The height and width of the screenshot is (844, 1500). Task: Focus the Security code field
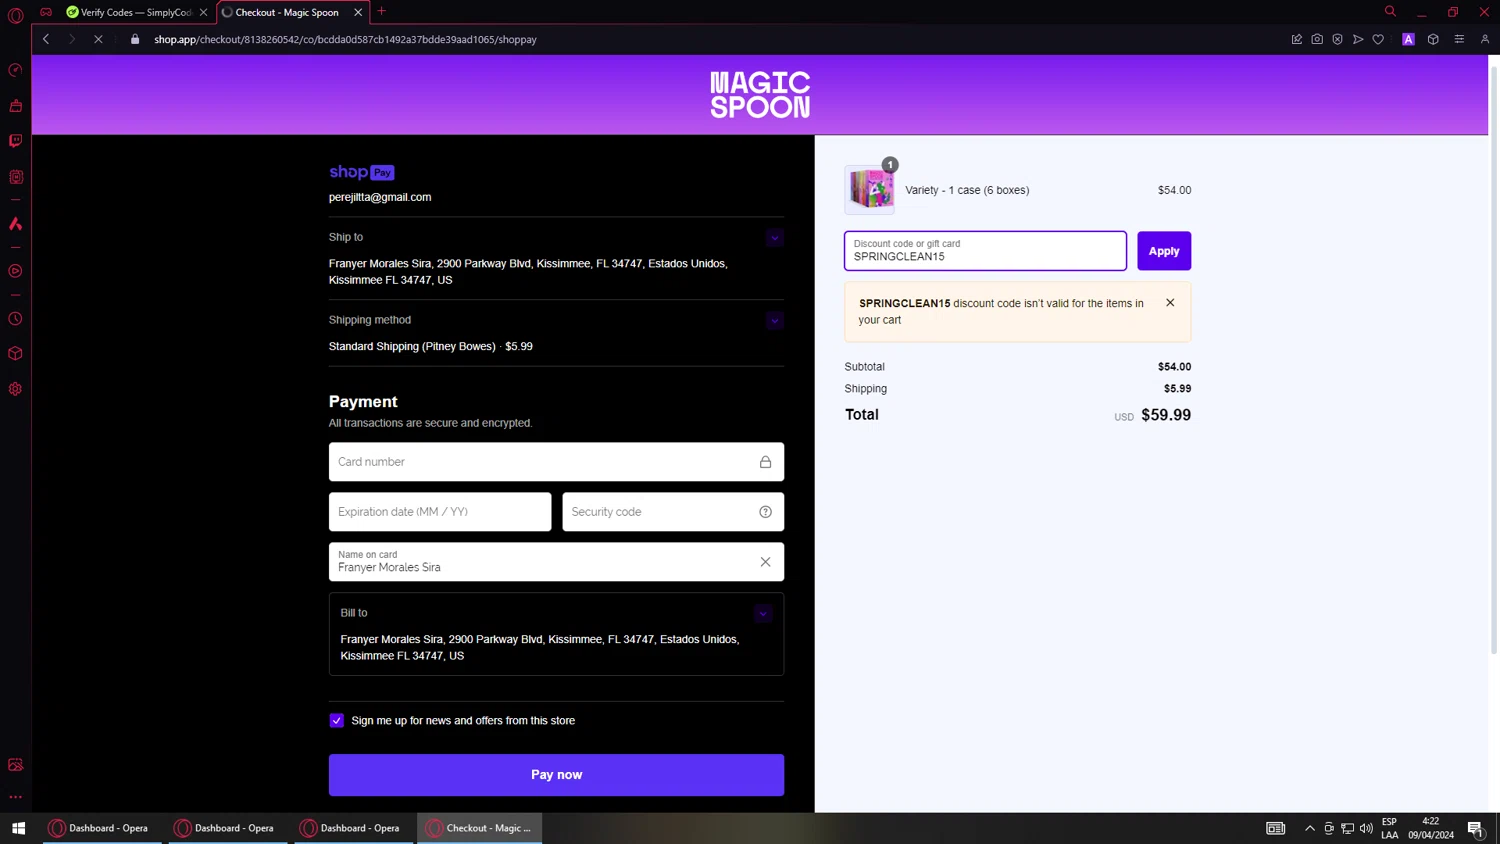coord(672,512)
